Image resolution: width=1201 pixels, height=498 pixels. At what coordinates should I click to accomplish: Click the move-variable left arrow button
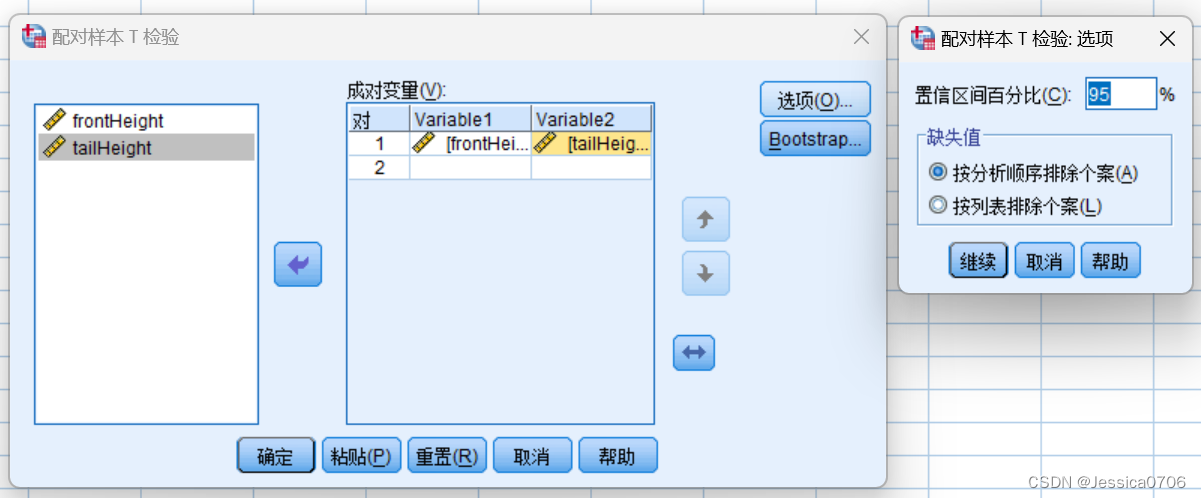coord(298,264)
